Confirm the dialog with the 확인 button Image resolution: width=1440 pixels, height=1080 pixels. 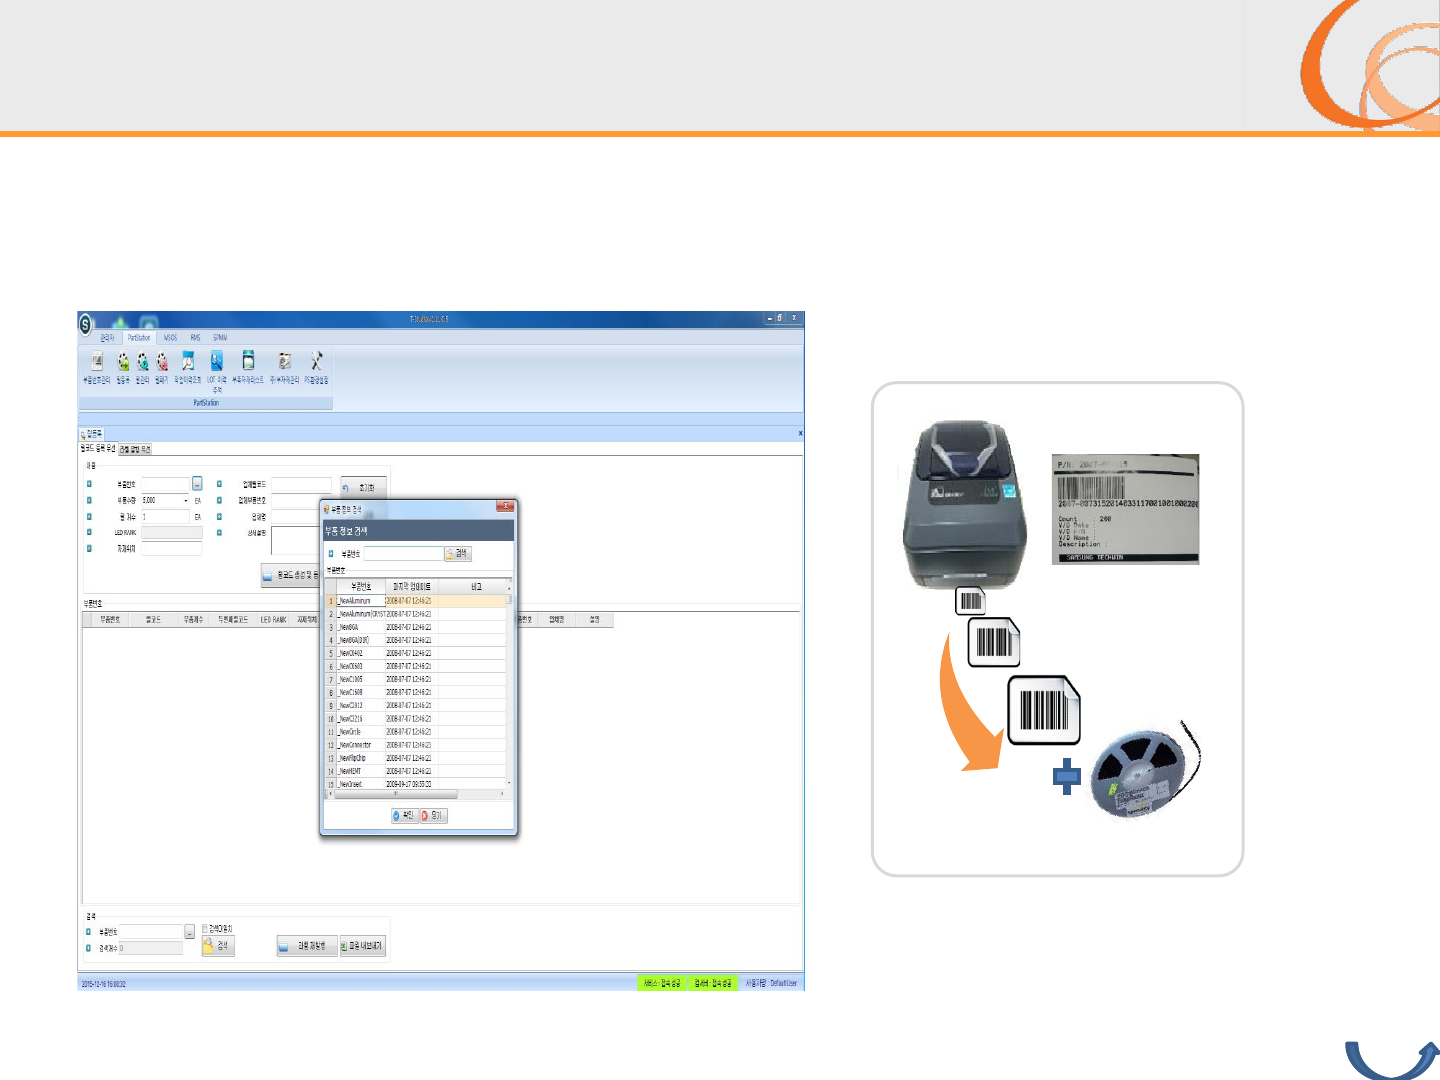(404, 816)
